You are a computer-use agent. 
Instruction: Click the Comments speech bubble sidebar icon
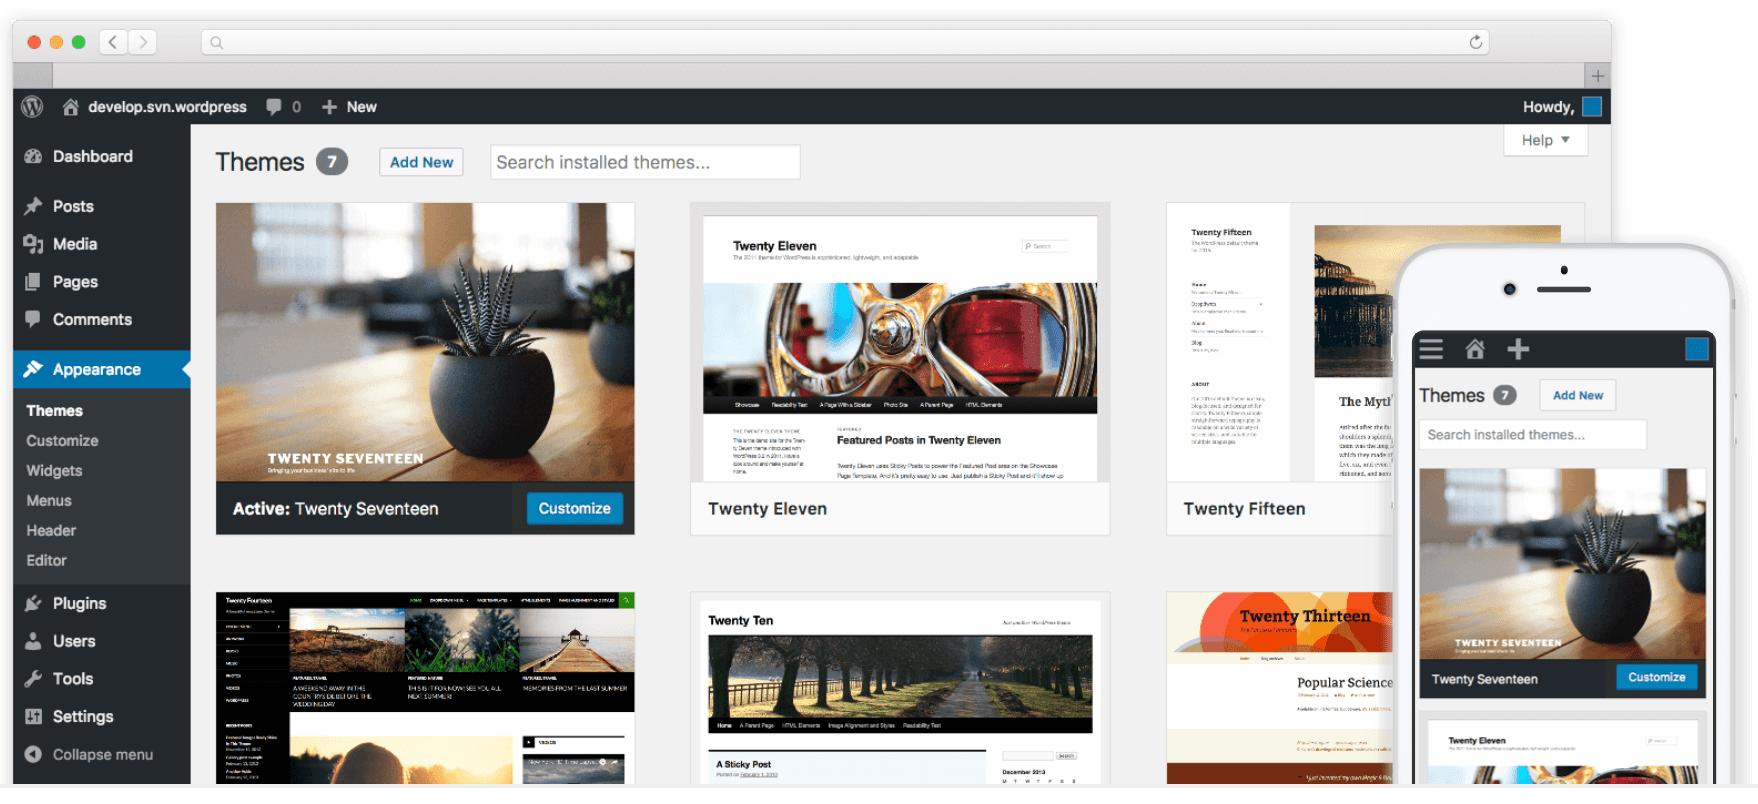tap(33, 320)
